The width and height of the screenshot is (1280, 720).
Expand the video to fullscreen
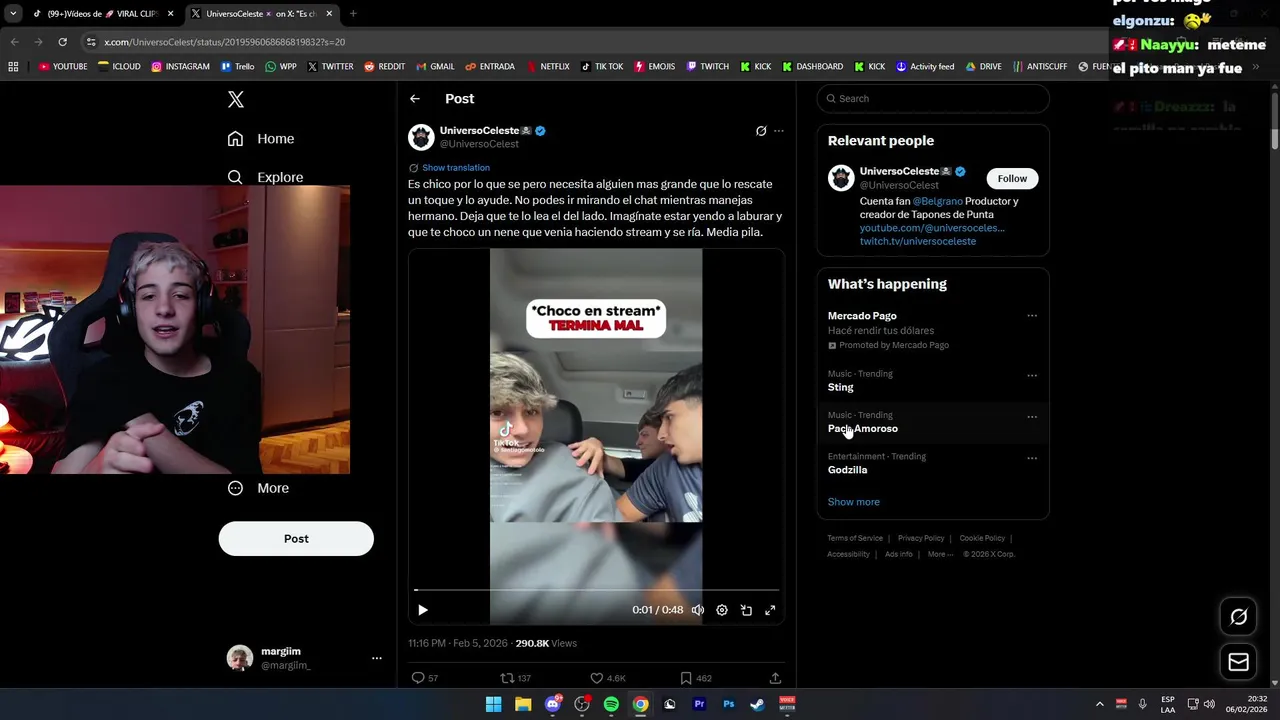point(770,610)
